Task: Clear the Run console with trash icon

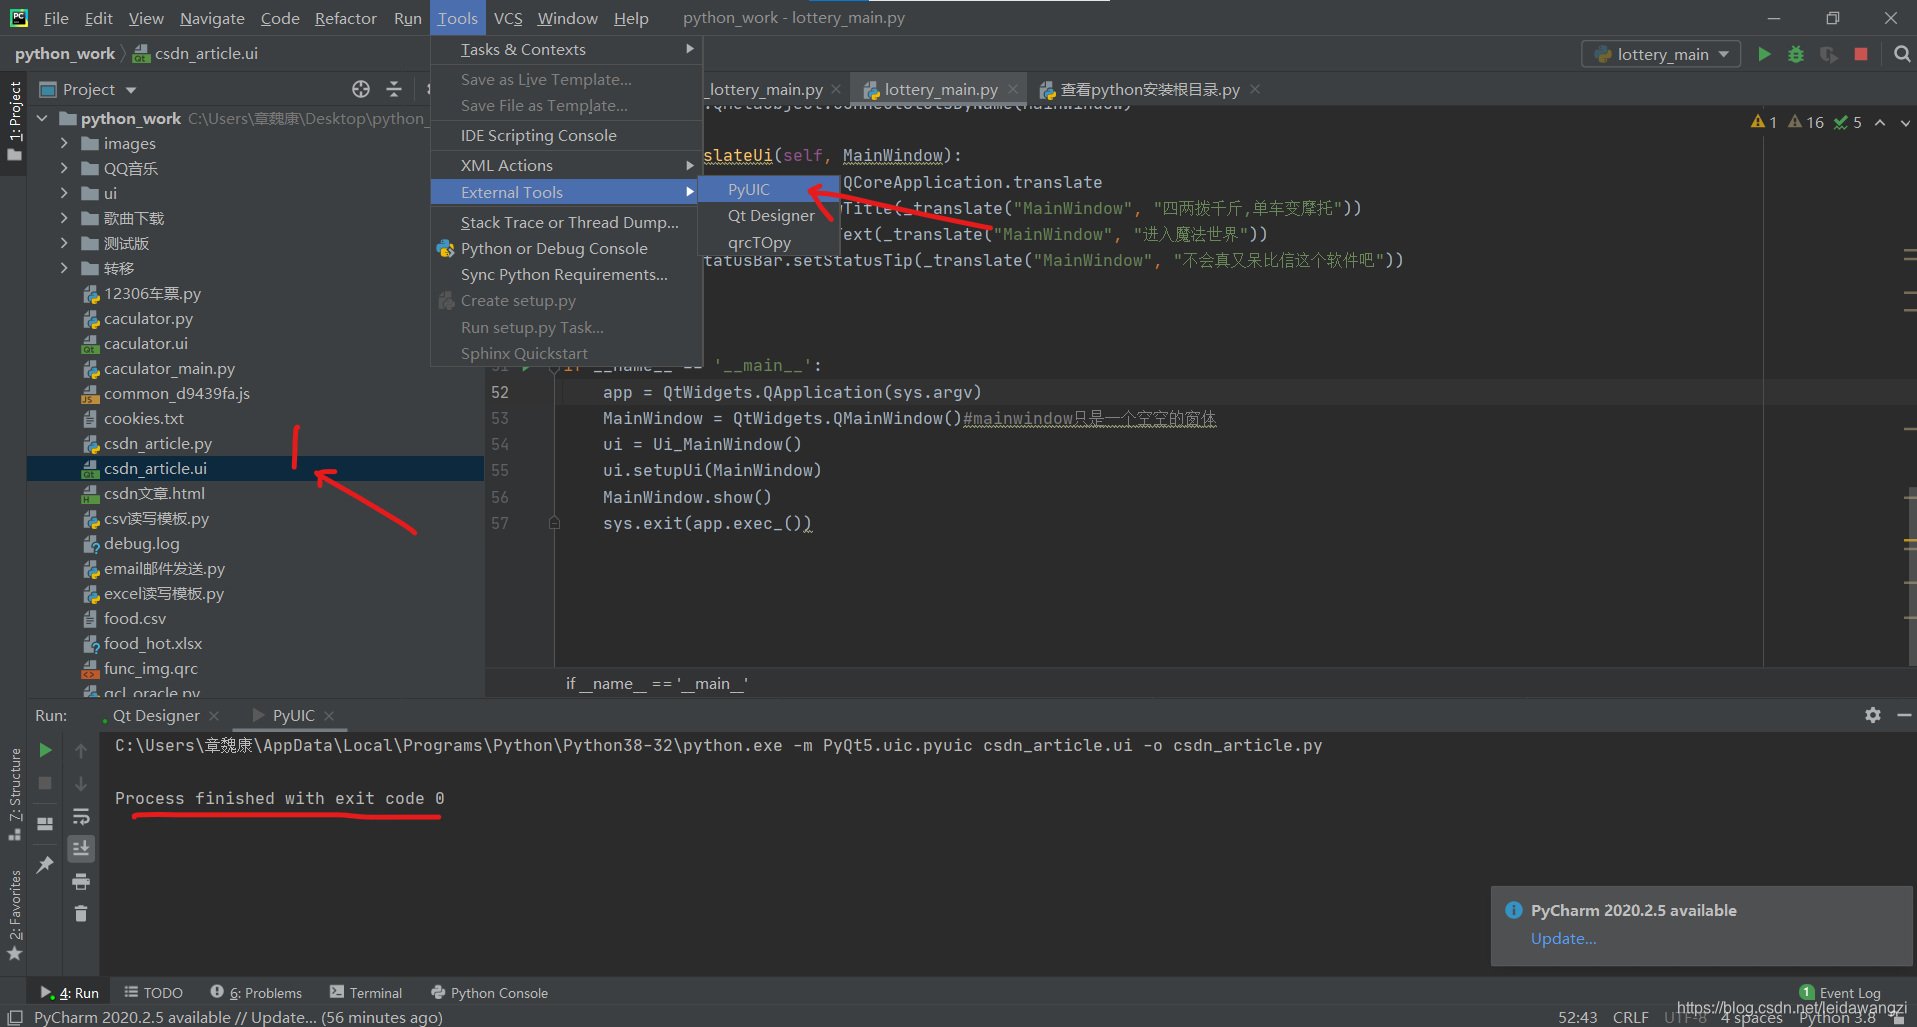Action: click(81, 913)
